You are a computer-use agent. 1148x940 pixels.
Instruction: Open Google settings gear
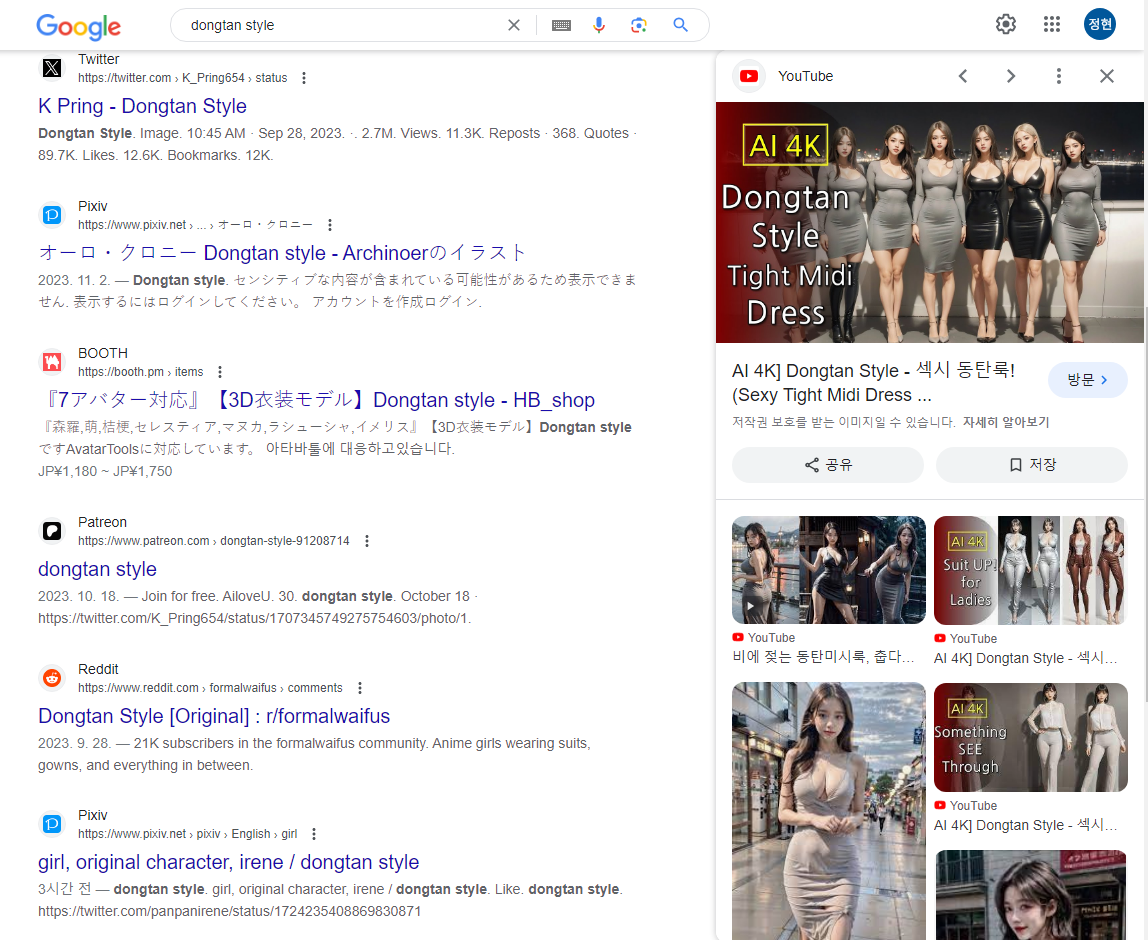(x=1006, y=24)
